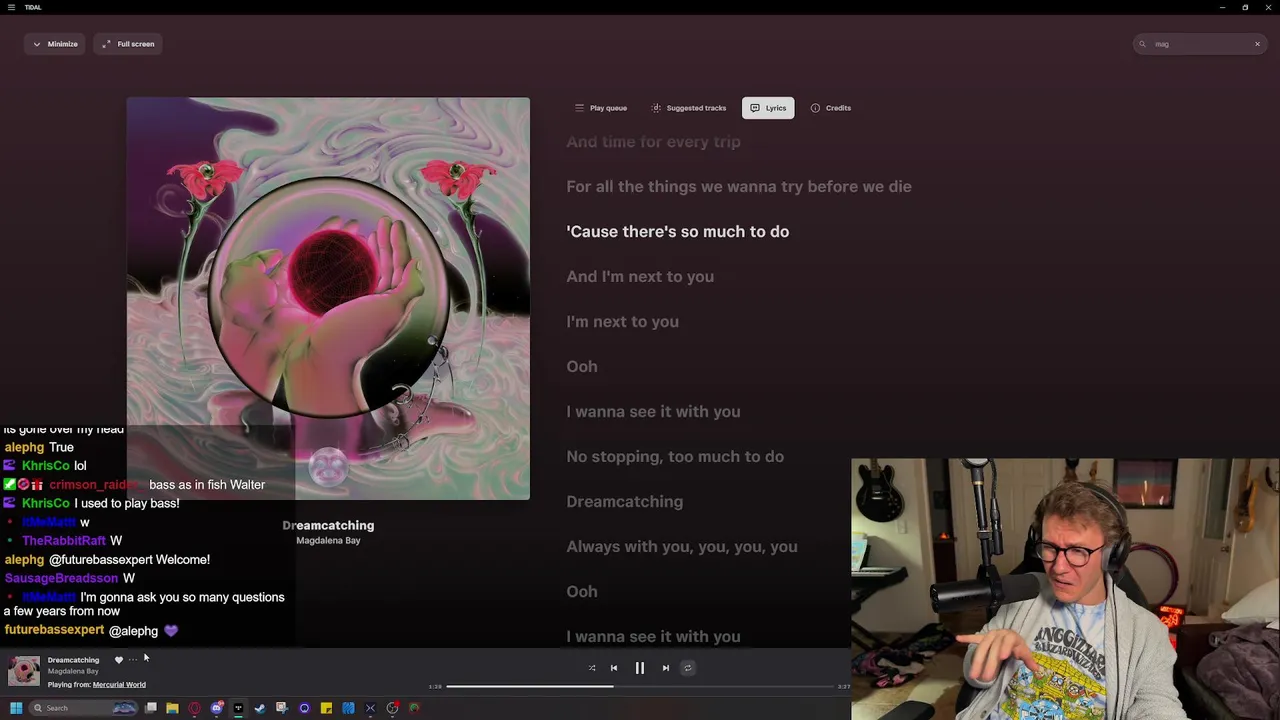
Task: Open the Suggested tracks tab
Action: 689,108
